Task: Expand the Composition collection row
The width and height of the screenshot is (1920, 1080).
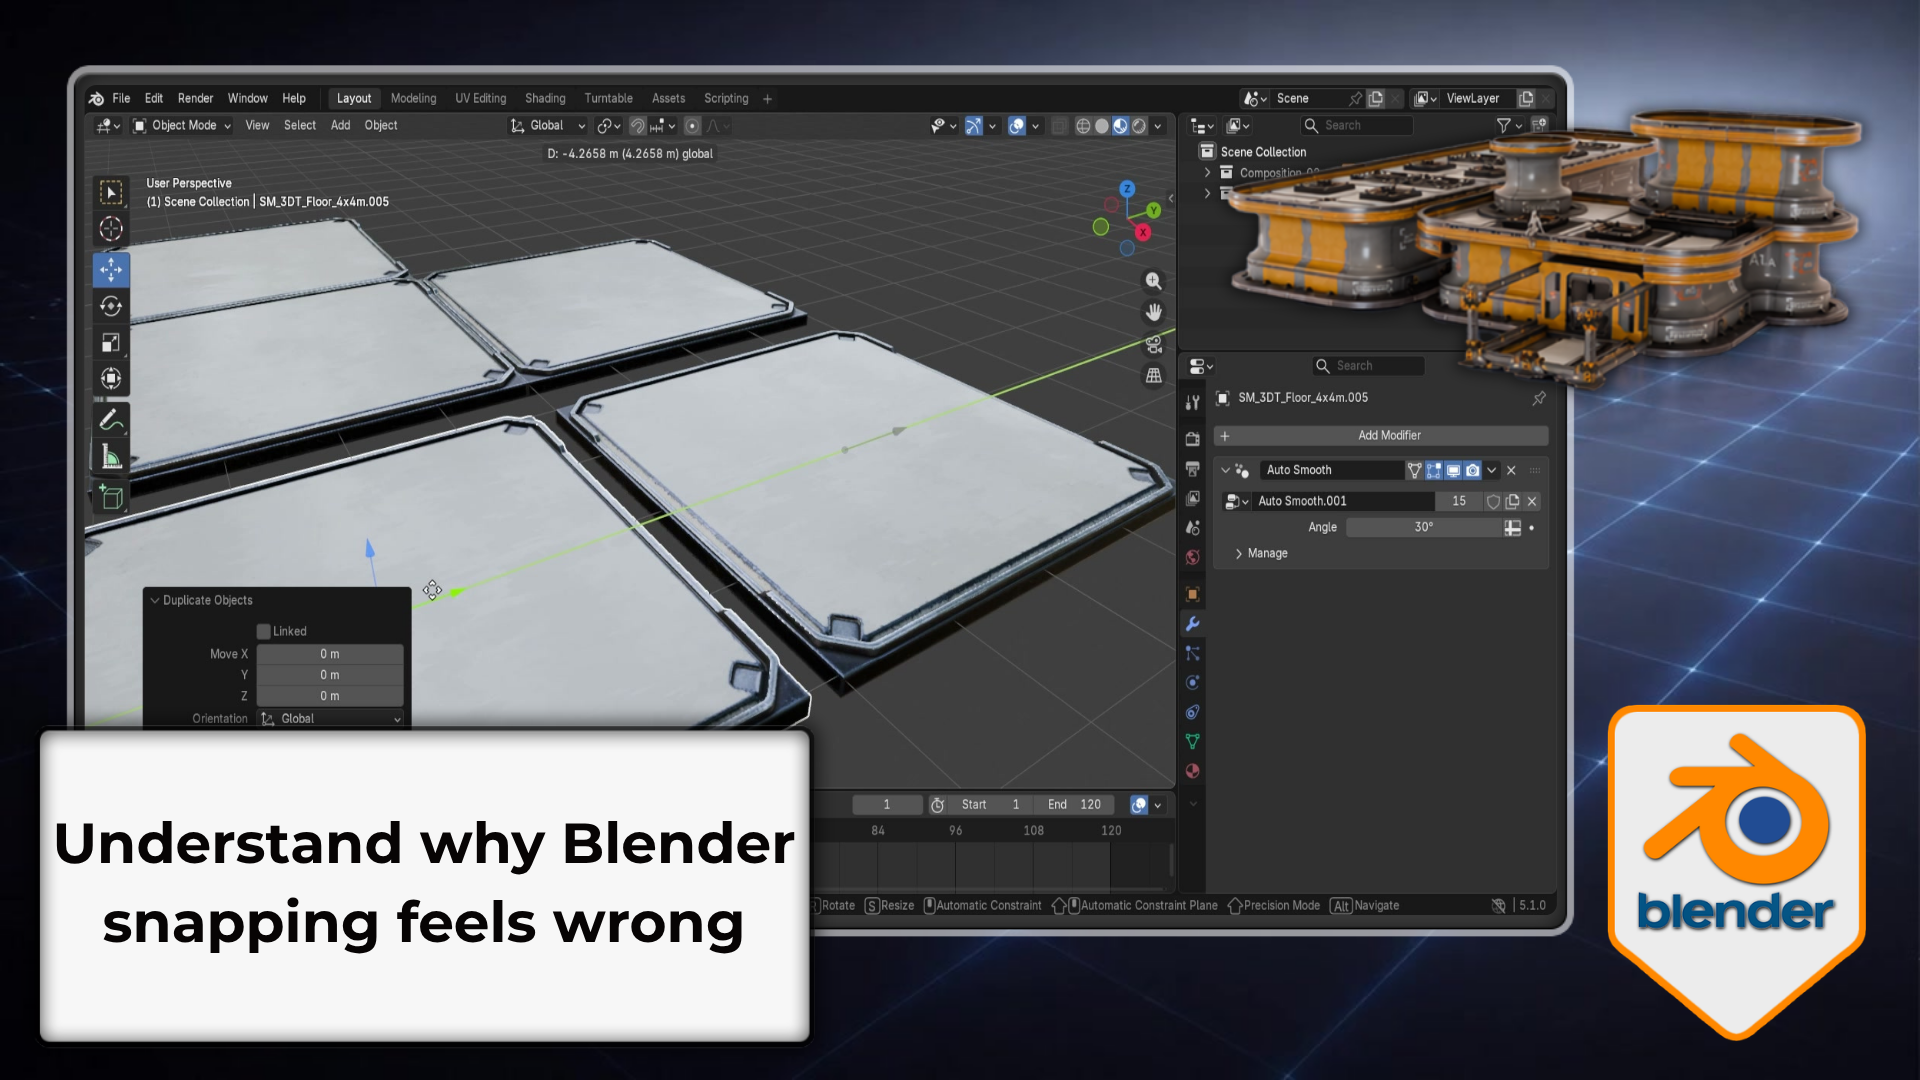Action: point(1208,172)
